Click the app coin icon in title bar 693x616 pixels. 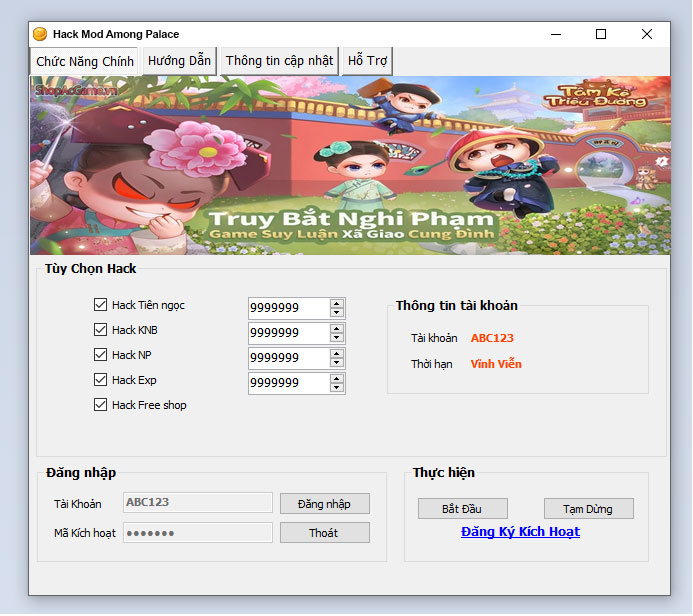pyautogui.click(x=40, y=34)
